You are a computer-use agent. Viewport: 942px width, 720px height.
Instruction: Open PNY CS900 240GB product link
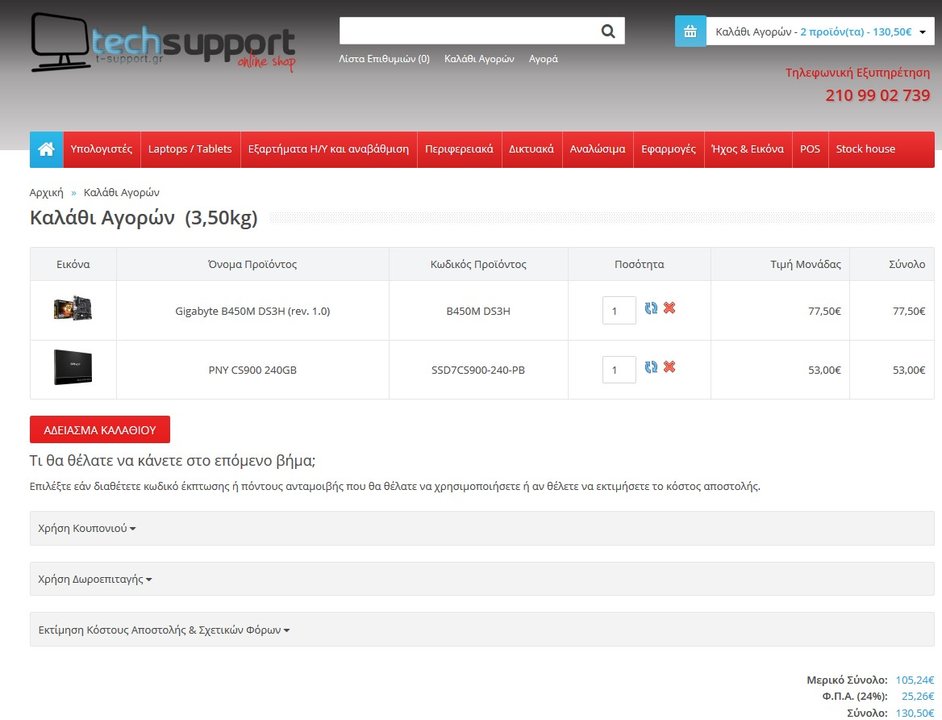click(252, 370)
